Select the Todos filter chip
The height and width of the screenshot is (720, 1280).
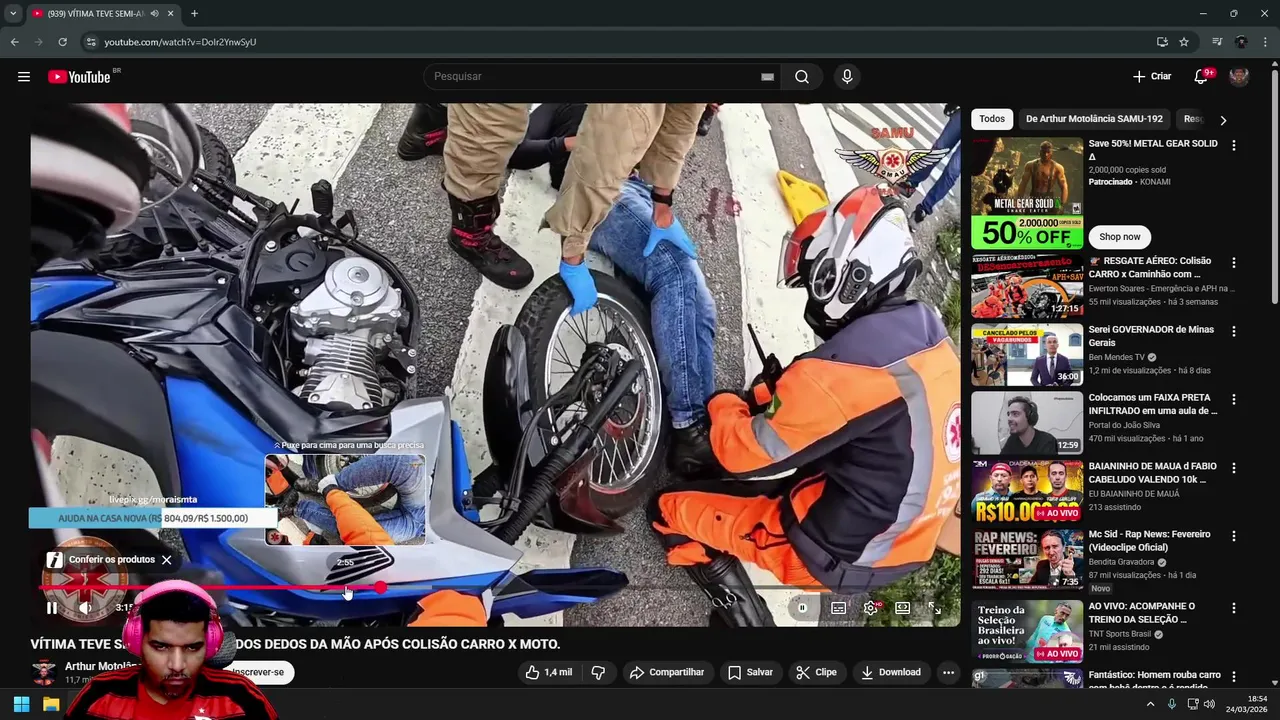(x=992, y=119)
